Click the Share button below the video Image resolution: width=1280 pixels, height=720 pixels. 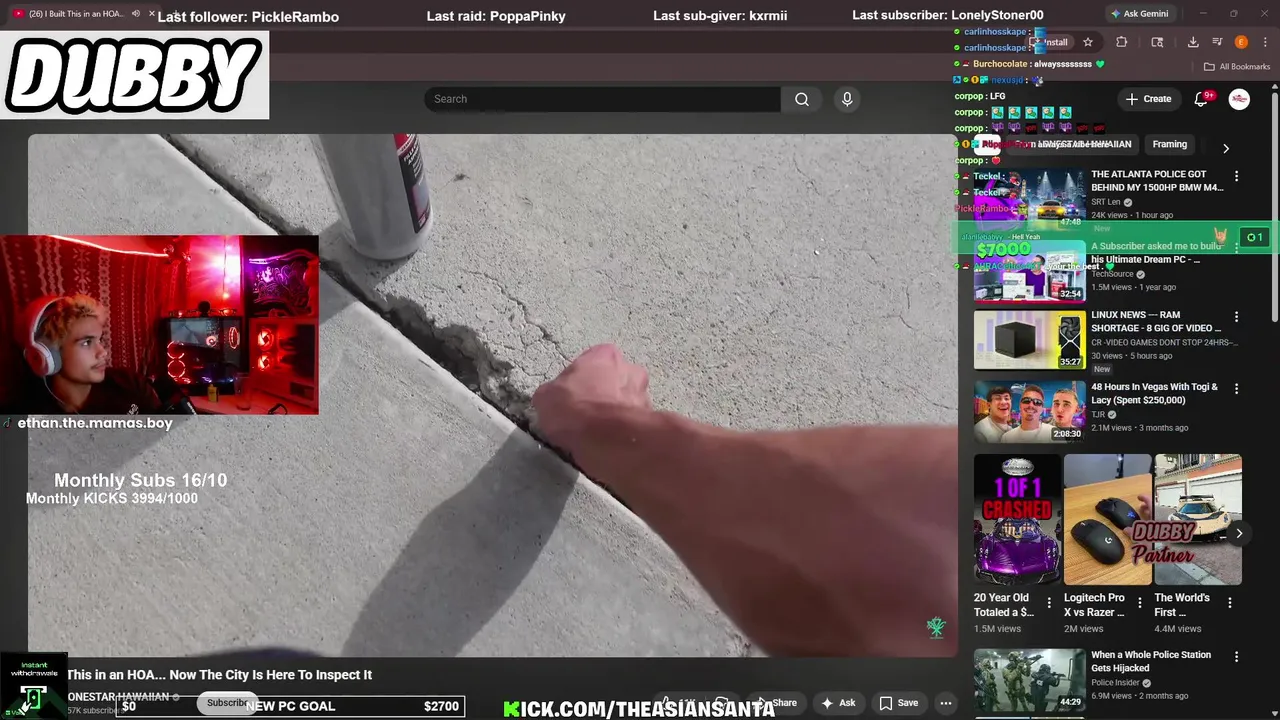778,703
